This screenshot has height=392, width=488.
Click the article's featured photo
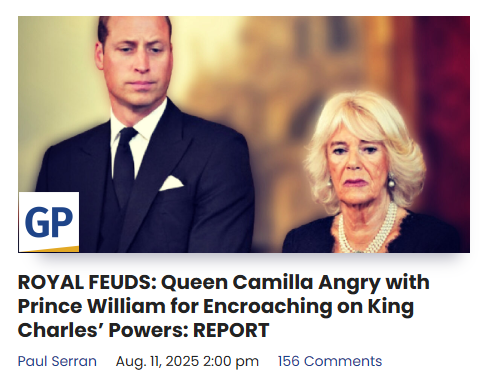click(x=244, y=134)
